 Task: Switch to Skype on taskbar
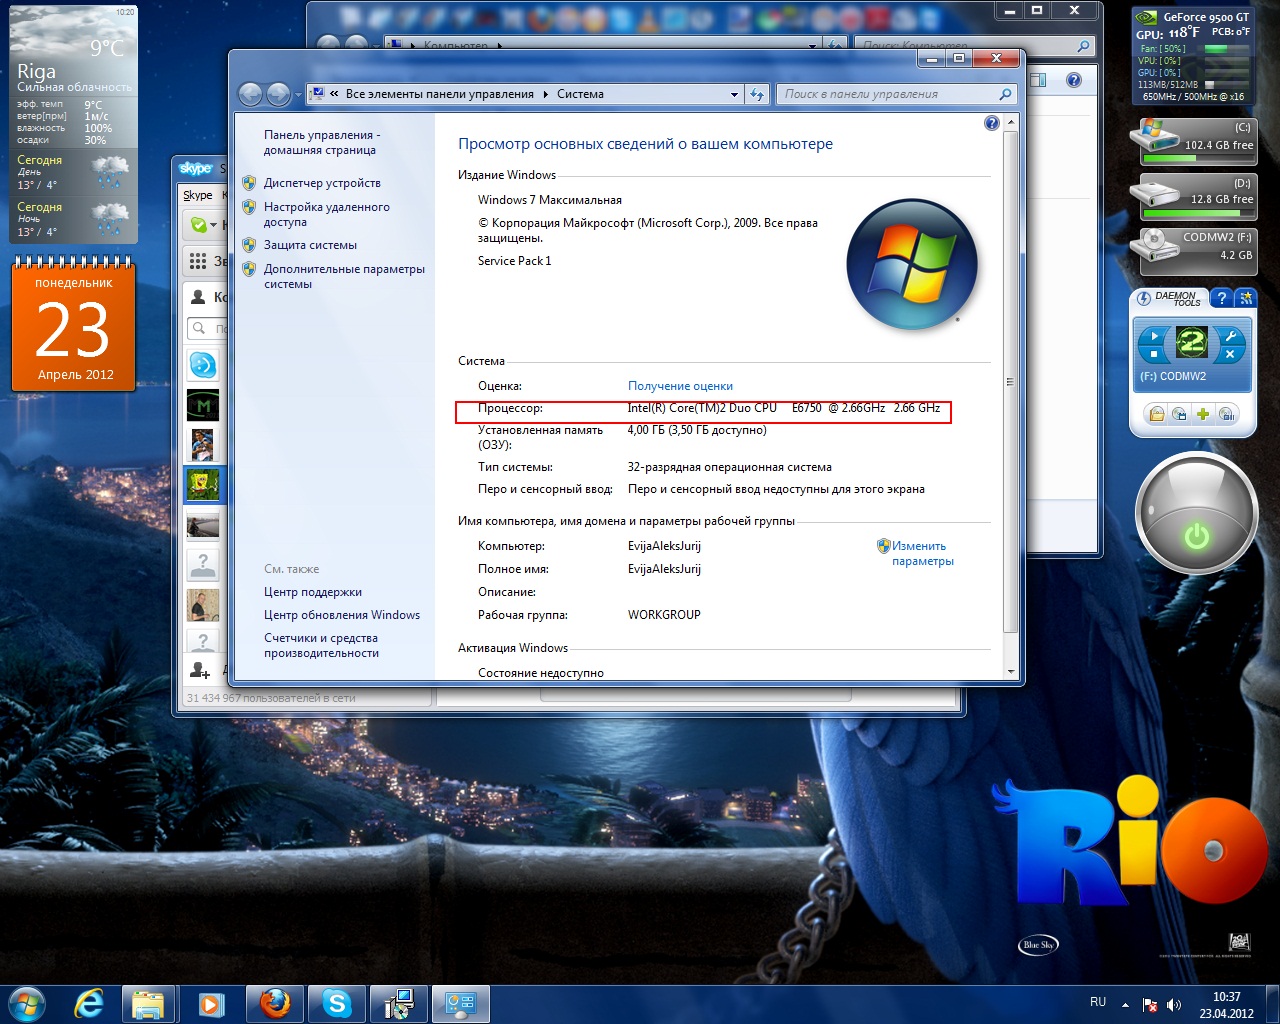[x=336, y=1003]
